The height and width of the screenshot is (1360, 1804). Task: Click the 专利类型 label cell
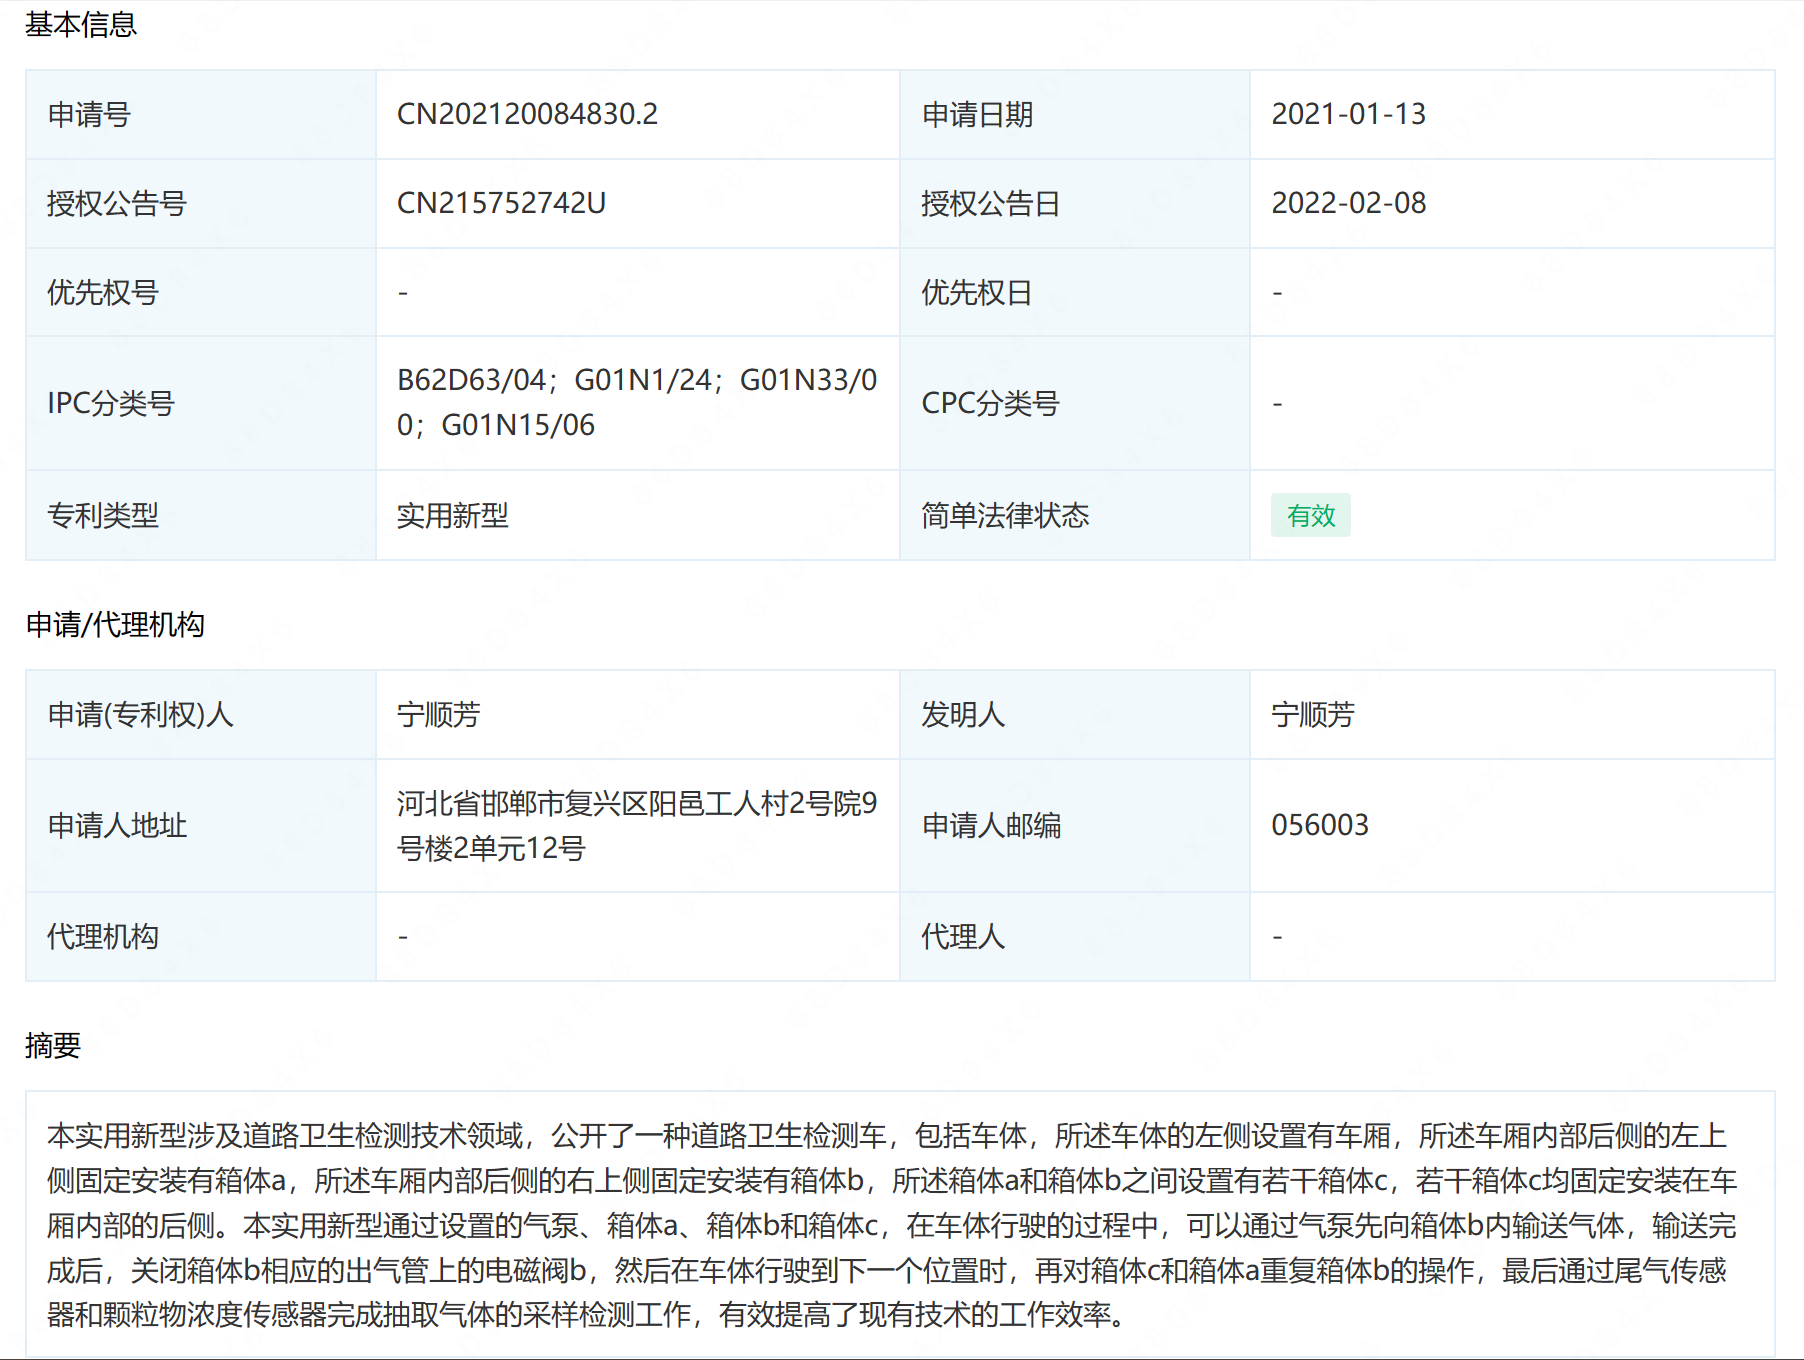pos(201,515)
